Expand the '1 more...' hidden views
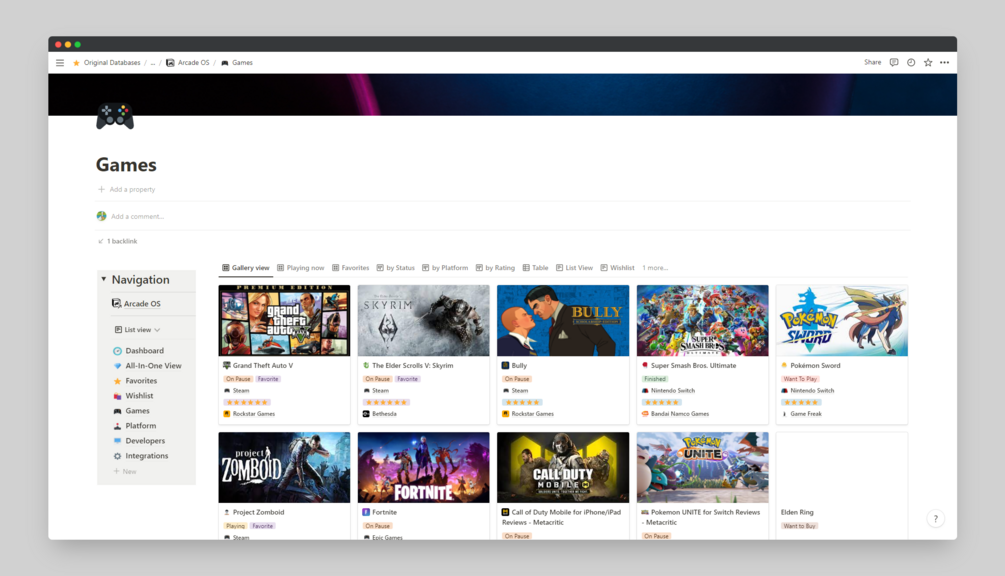 [x=655, y=268]
